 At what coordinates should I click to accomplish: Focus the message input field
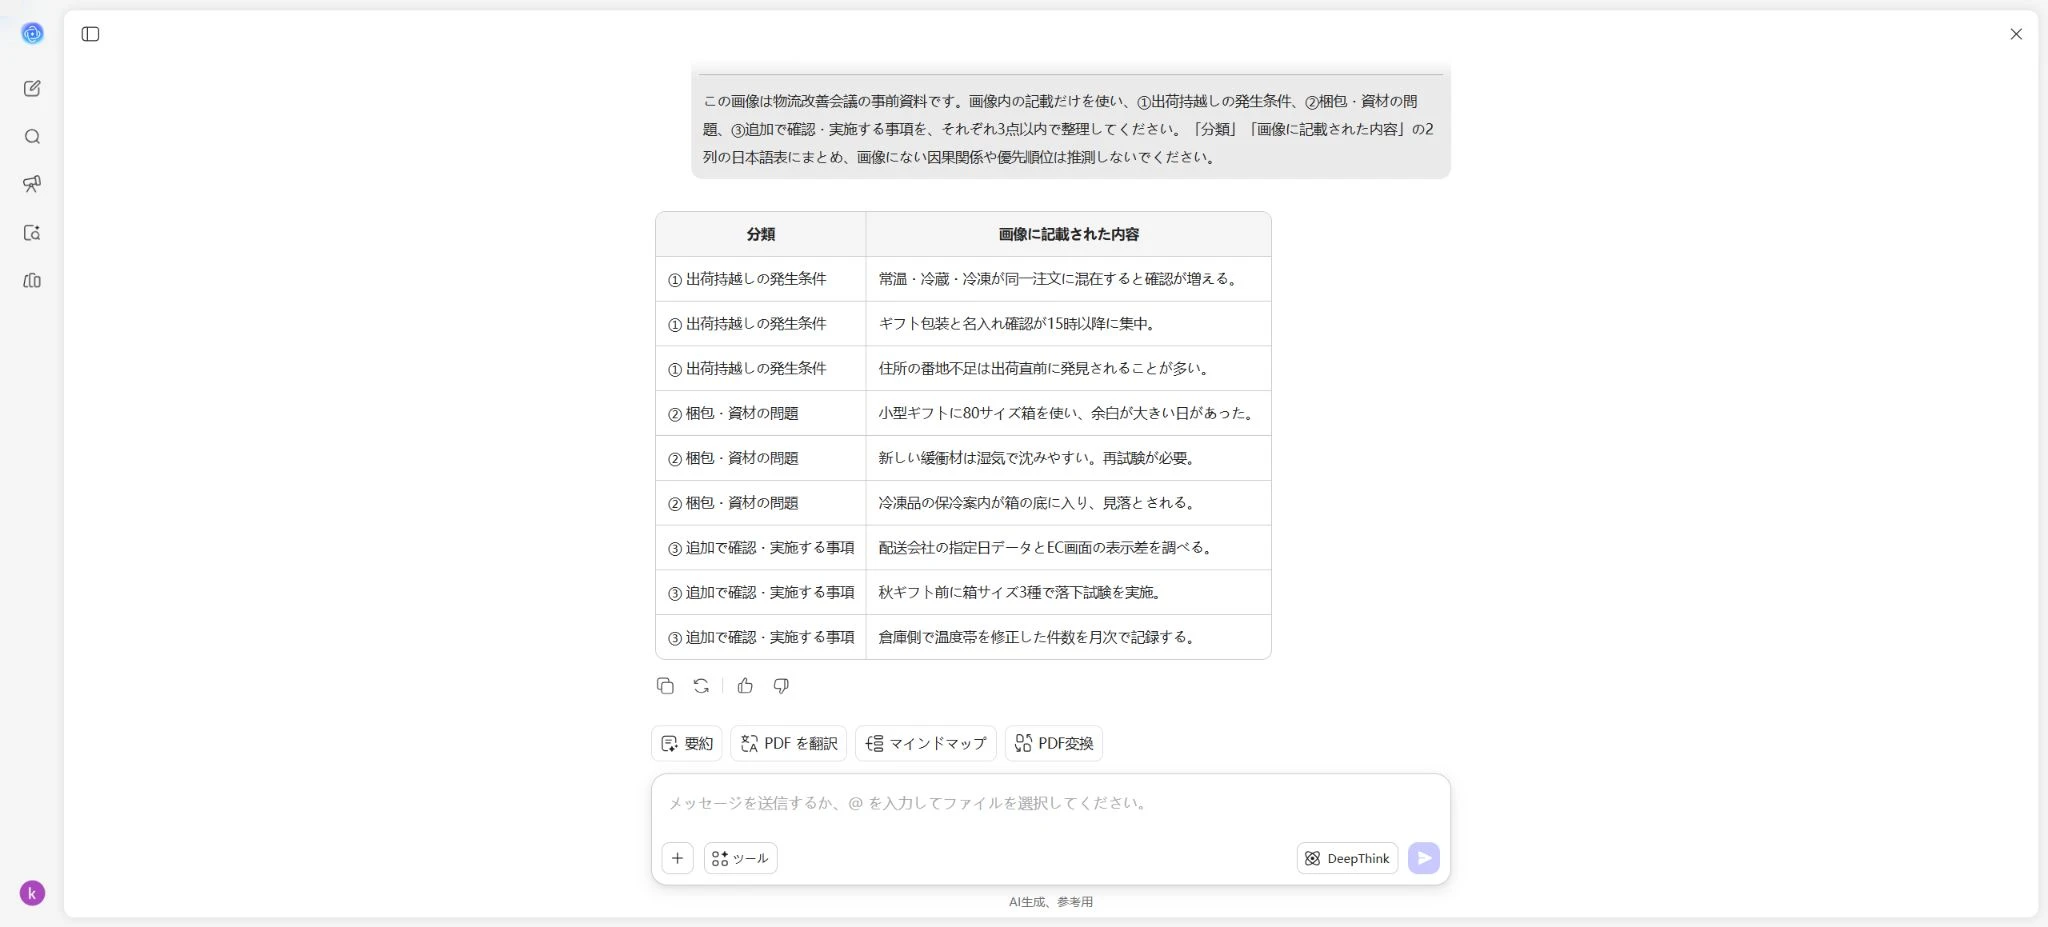(1050, 803)
